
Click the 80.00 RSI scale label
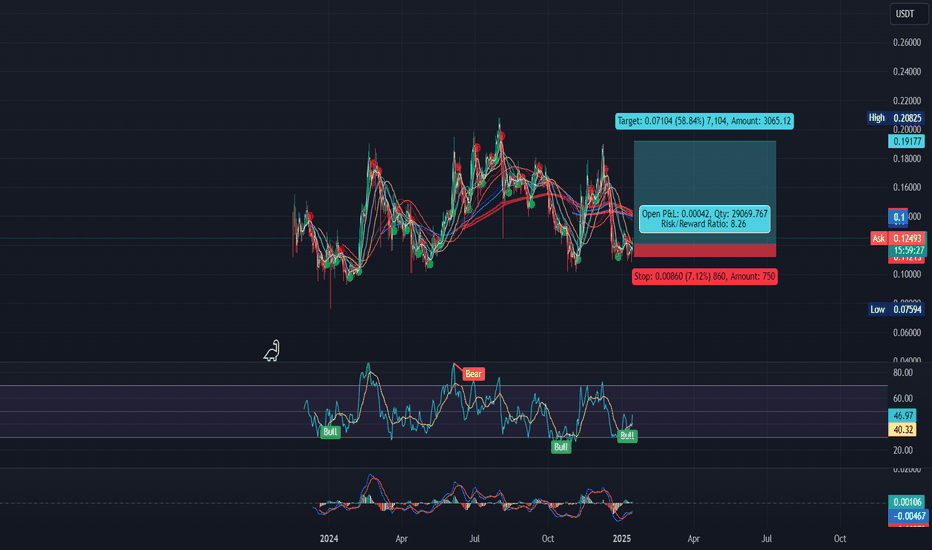pyautogui.click(x=903, y=373)
